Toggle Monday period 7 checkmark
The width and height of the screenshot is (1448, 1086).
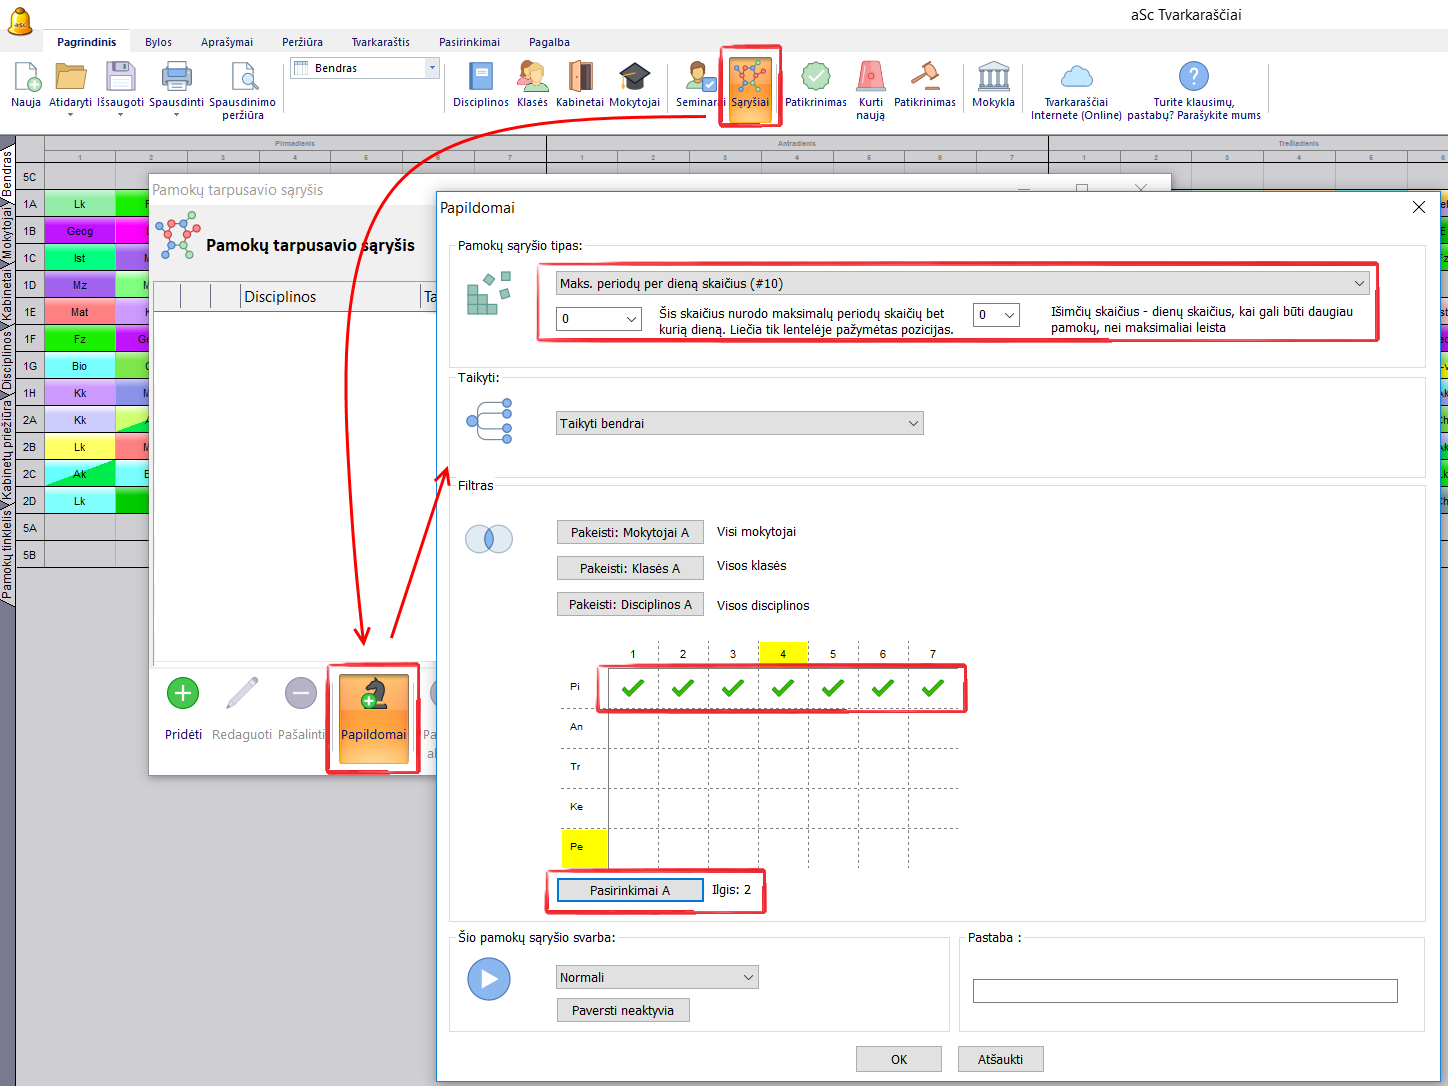pos(933,688)
